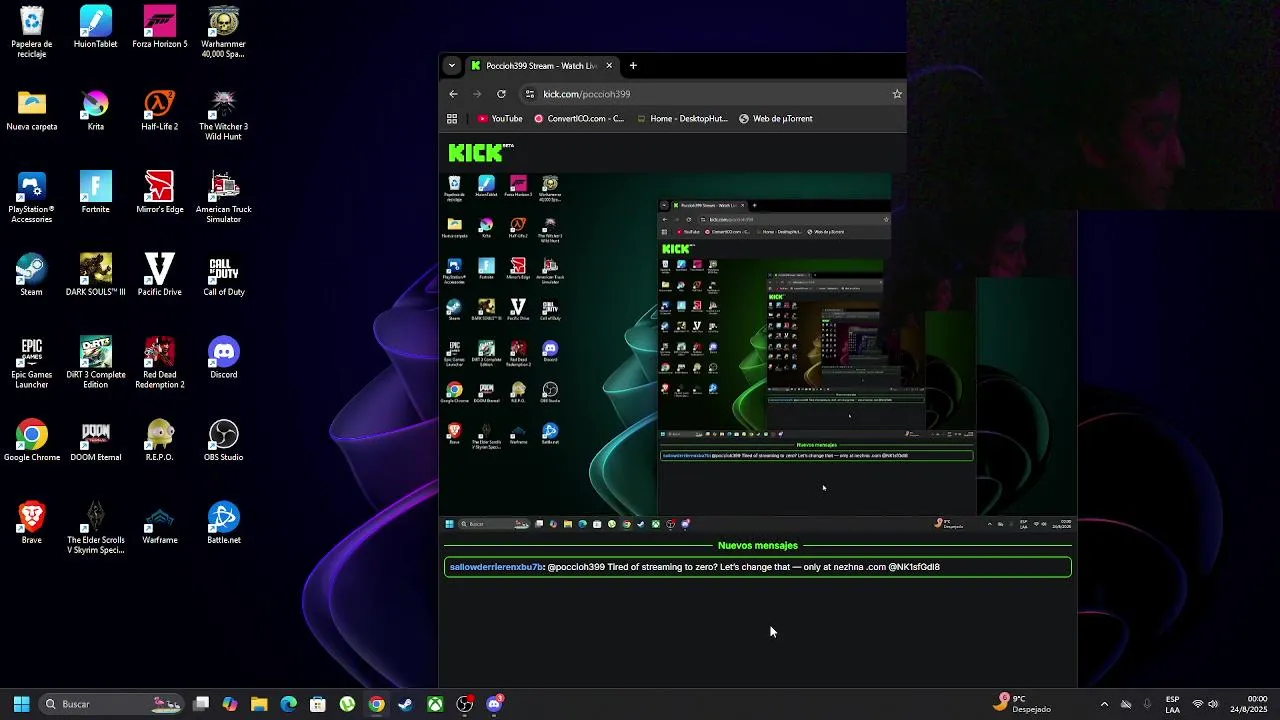
Task: Click the KICK logo
Action: [481, 153]
